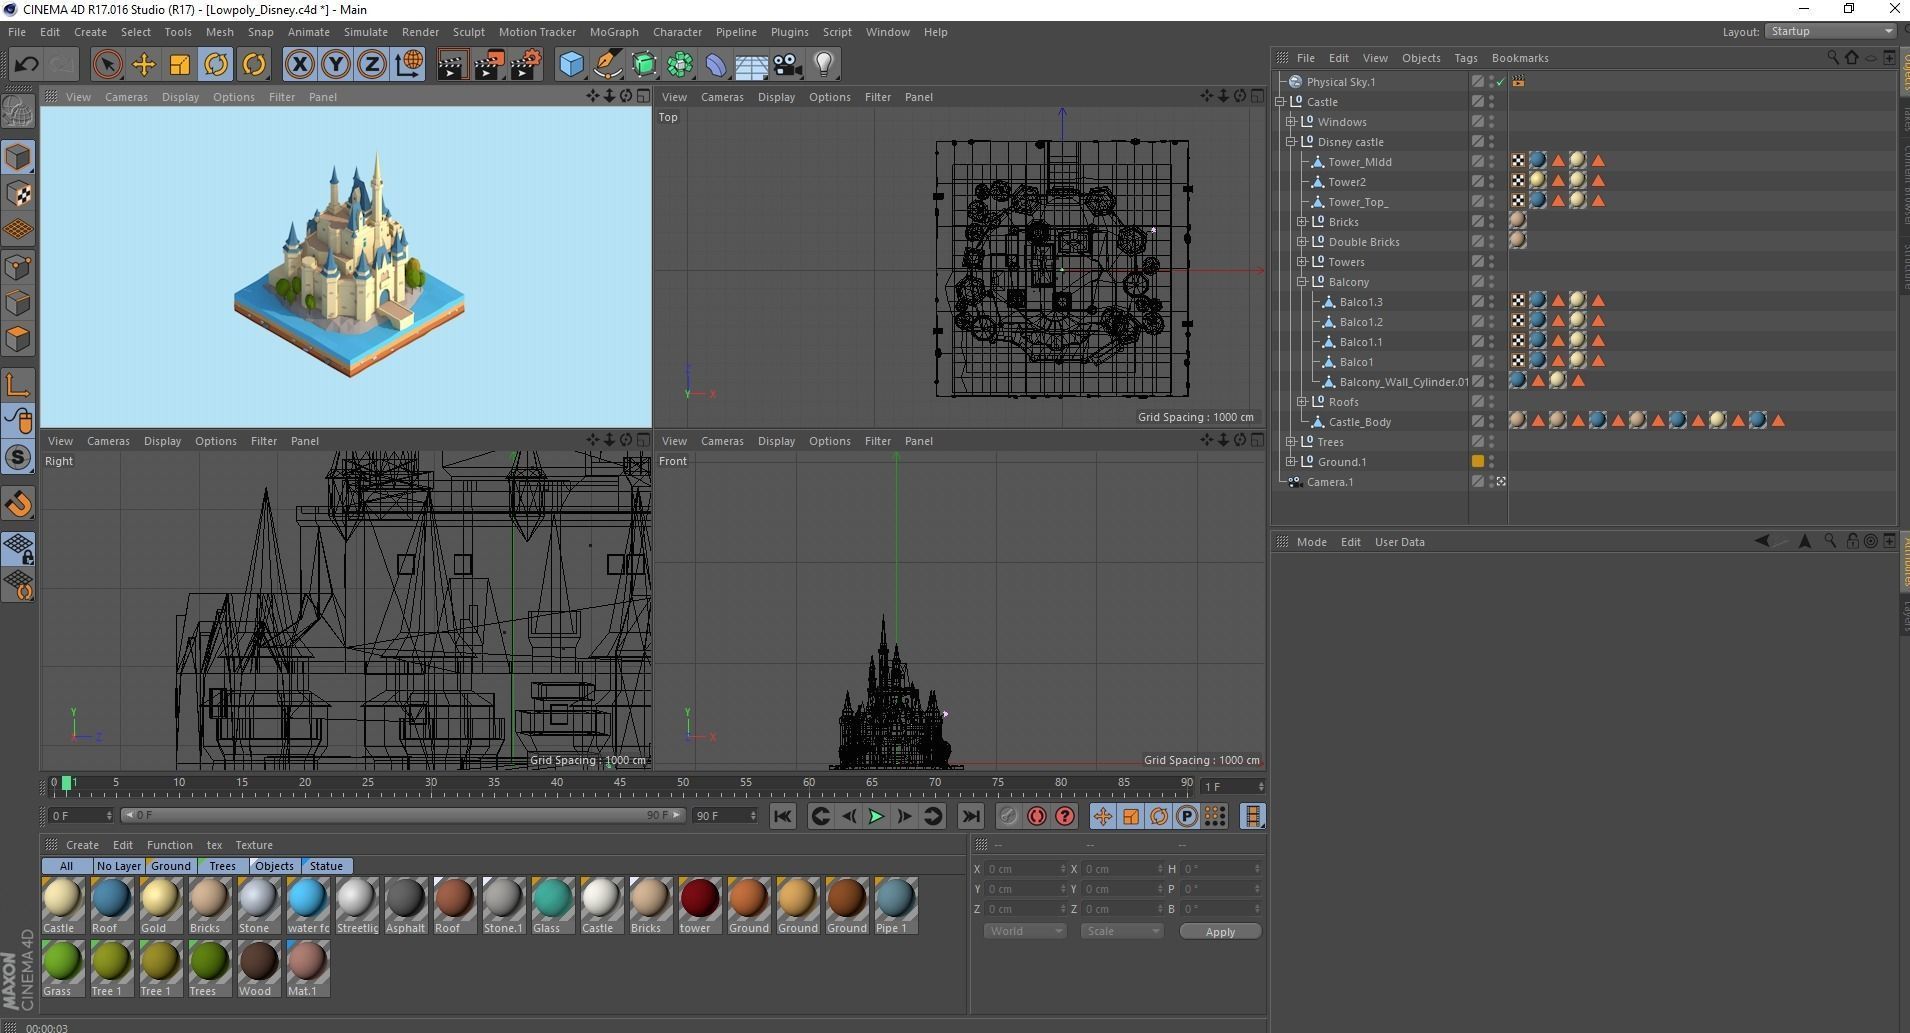Render active view clapperboard icon
The height and width of the screenshot is (1033, 1910).
coord(452,65)
